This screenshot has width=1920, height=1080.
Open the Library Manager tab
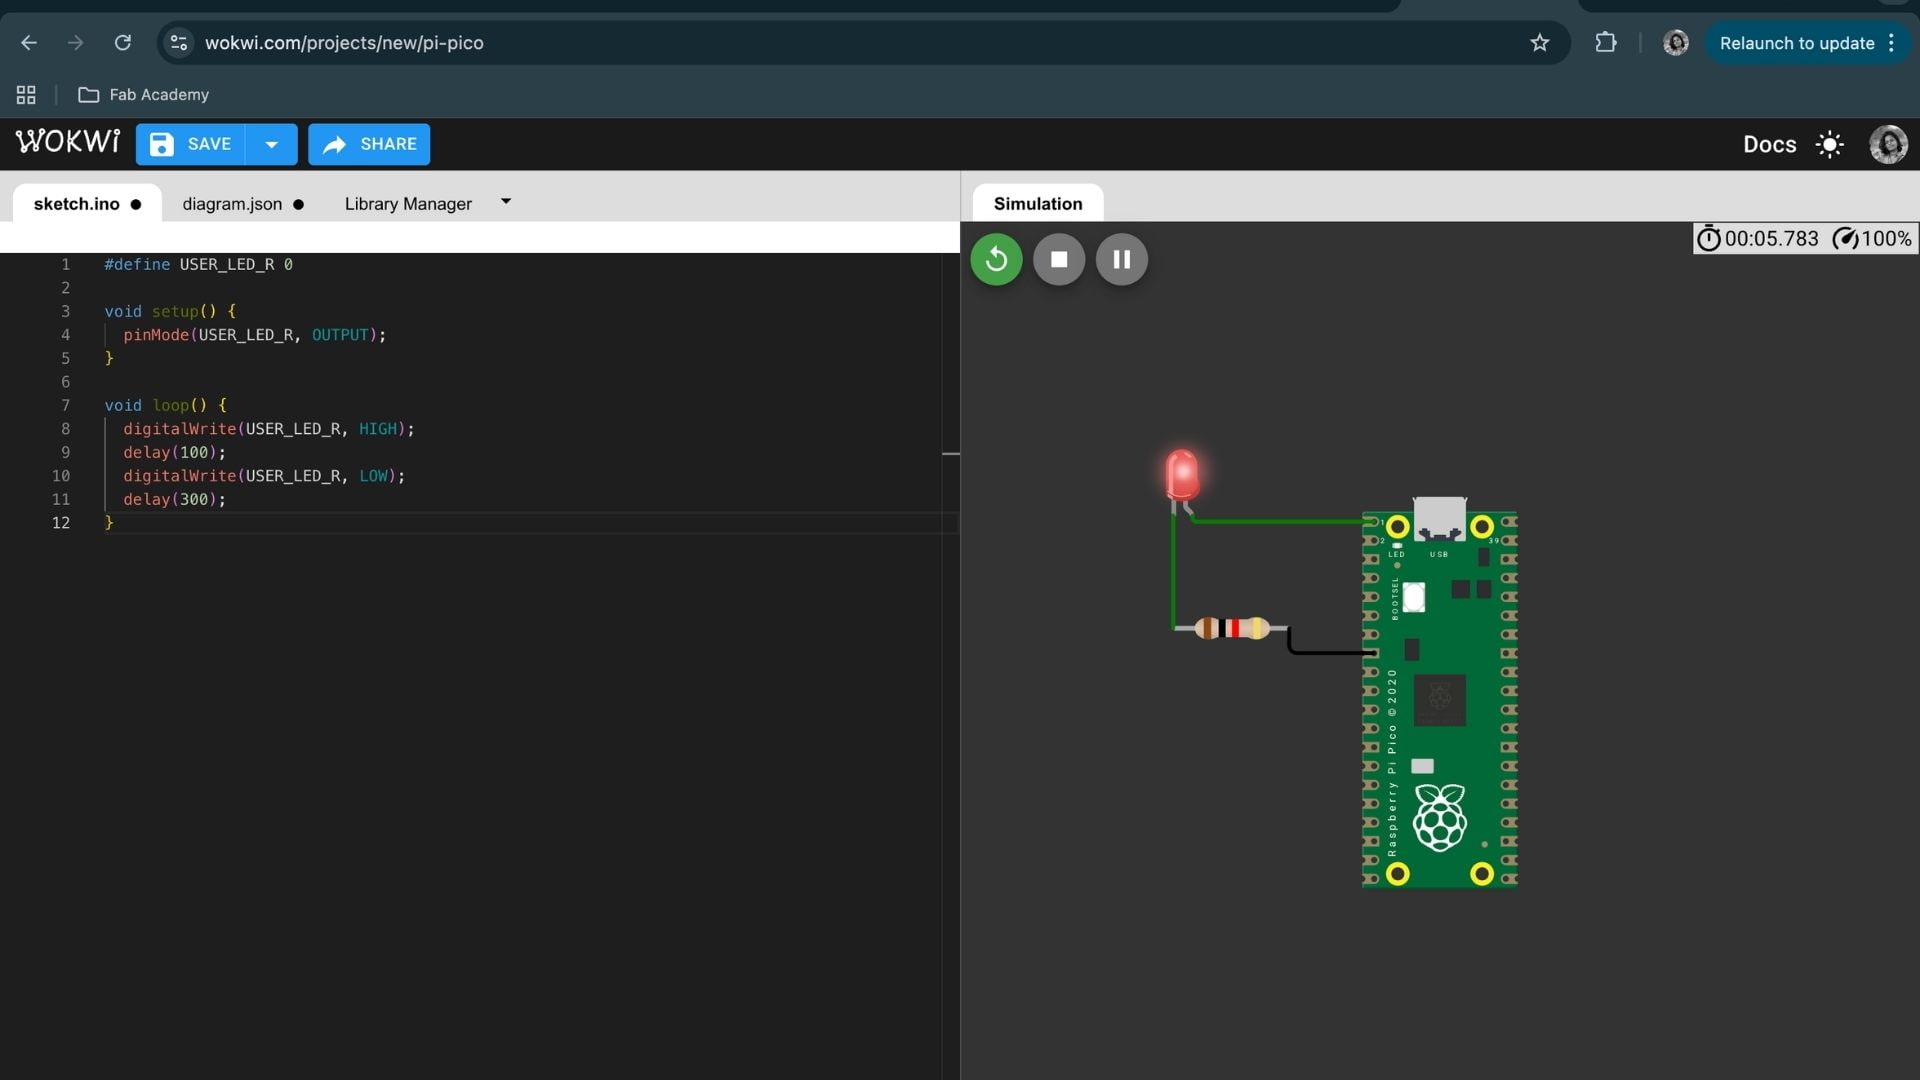point(408,204)
